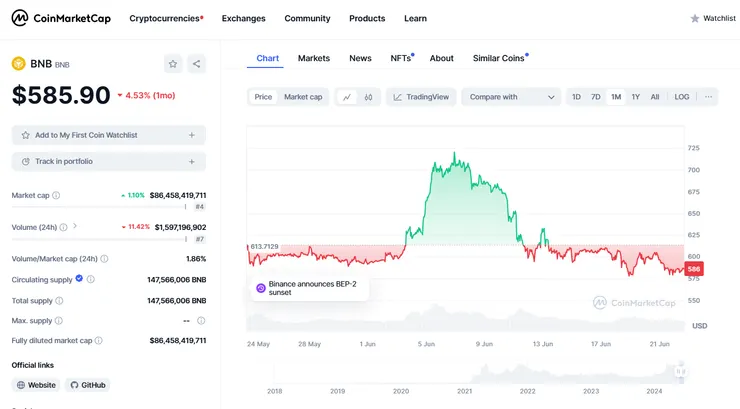The height and width of the screenshot is (409, 740).
Task: Click the Fully diluted market cap info icon
Action: coord(99,341)
